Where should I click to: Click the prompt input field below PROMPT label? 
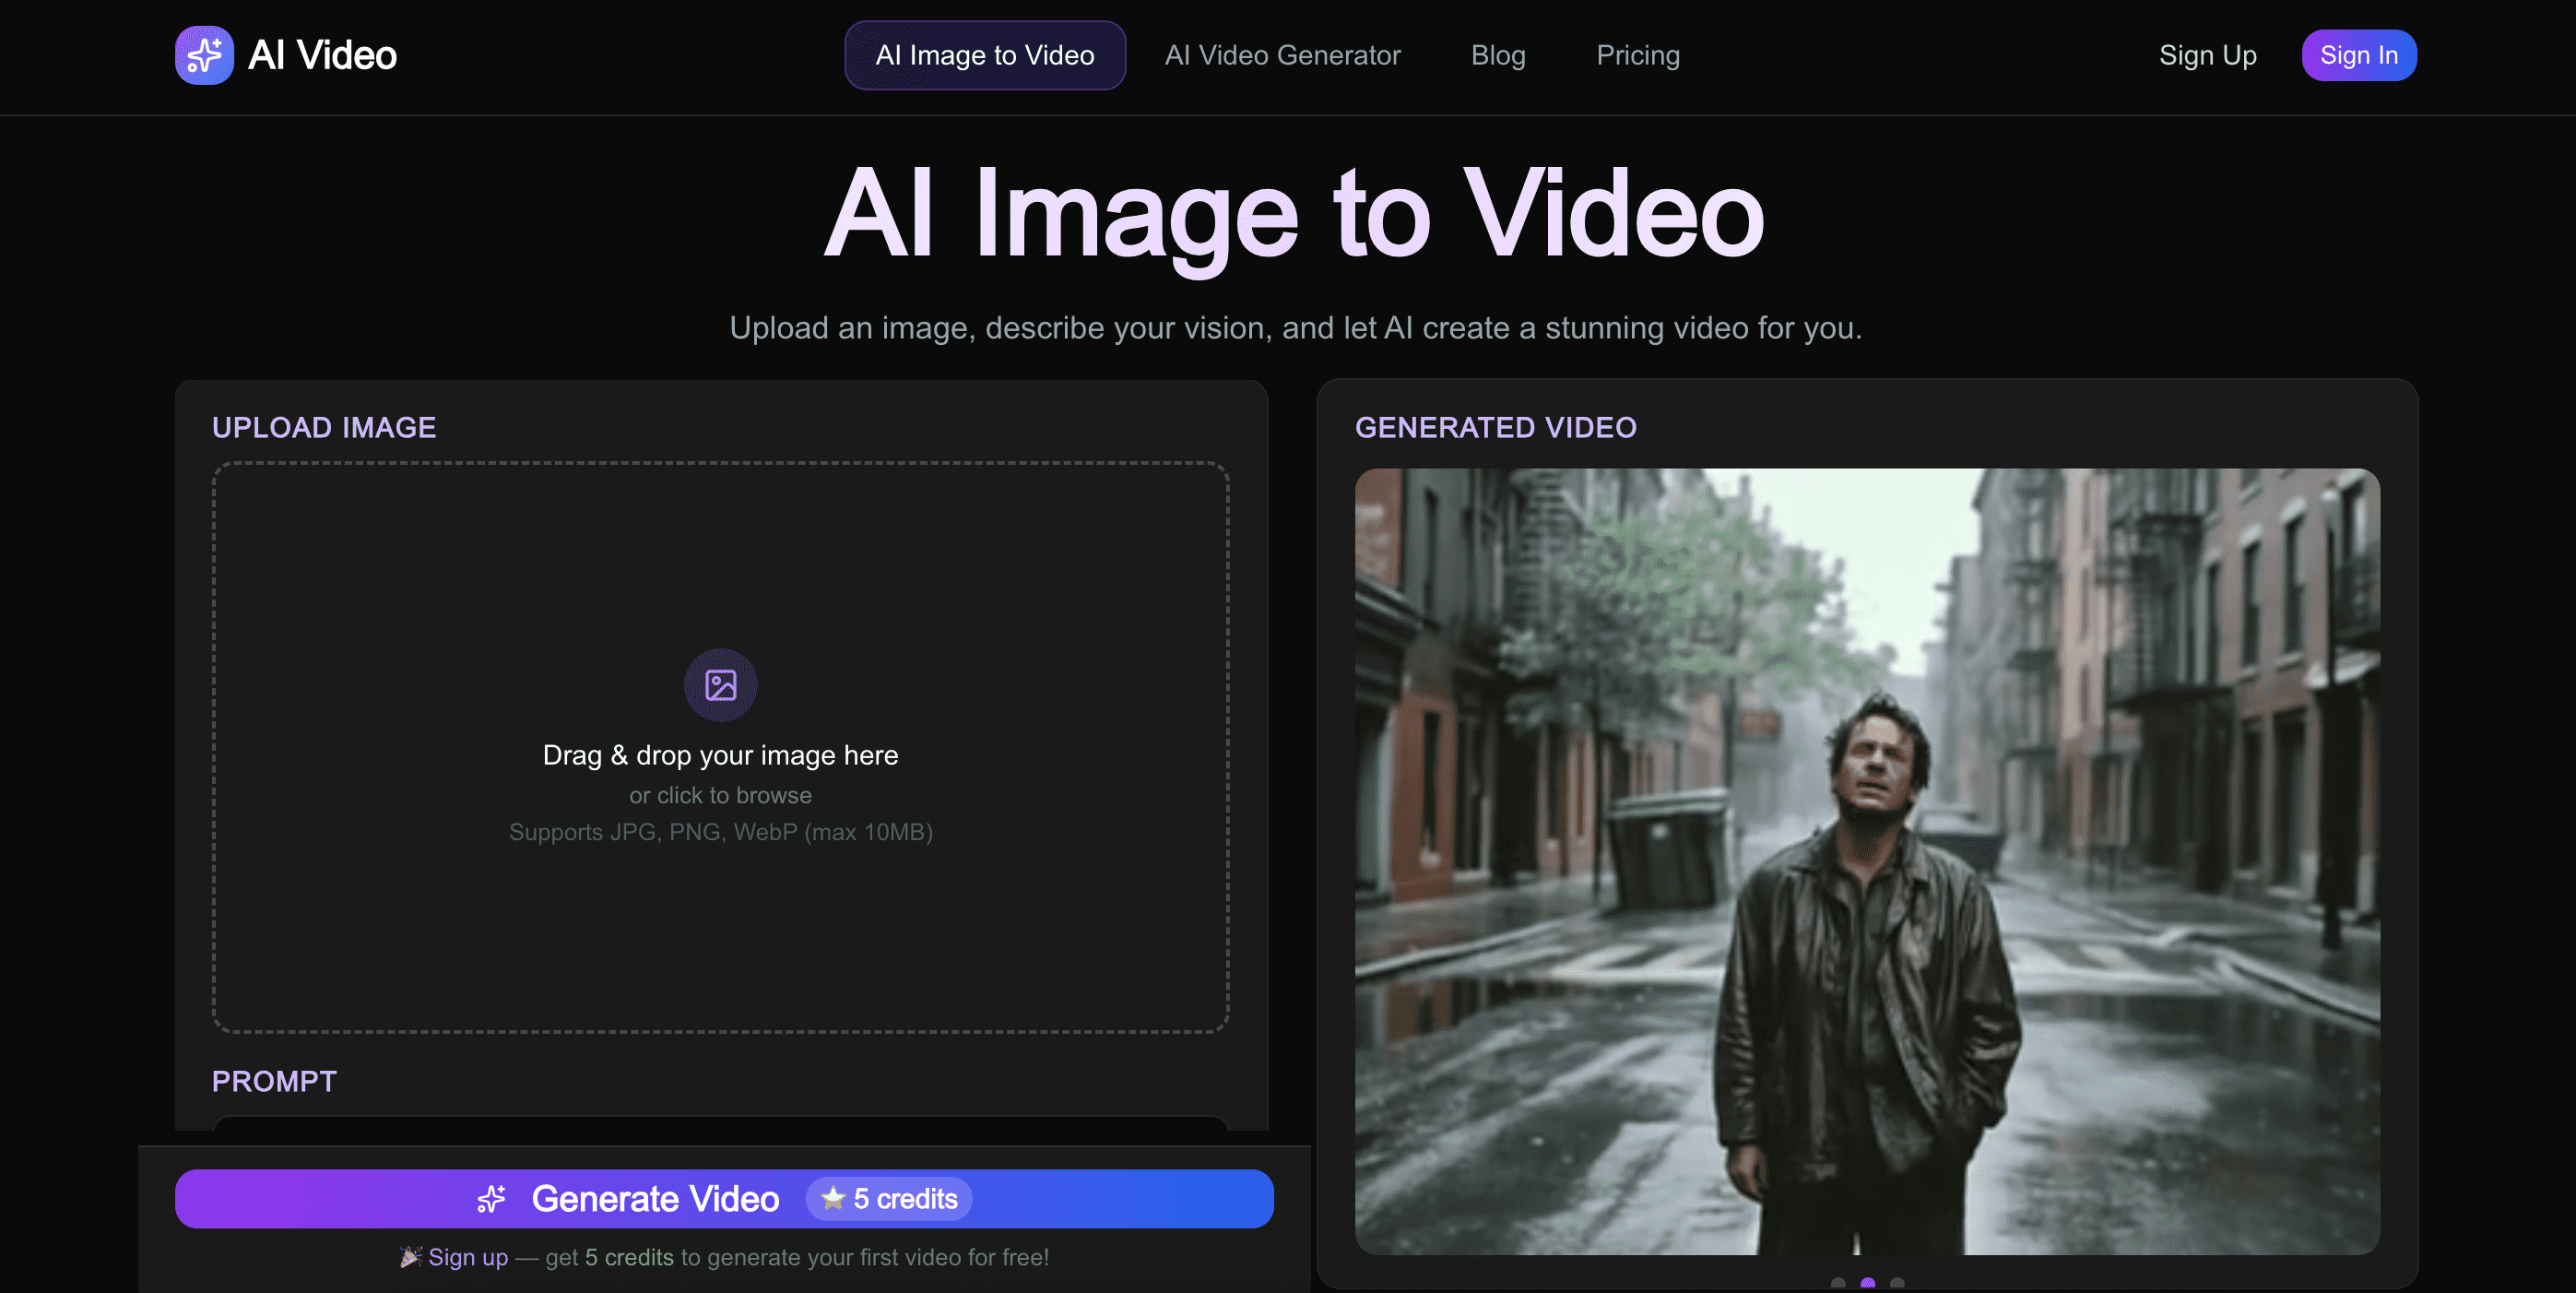coord(720,1124)
